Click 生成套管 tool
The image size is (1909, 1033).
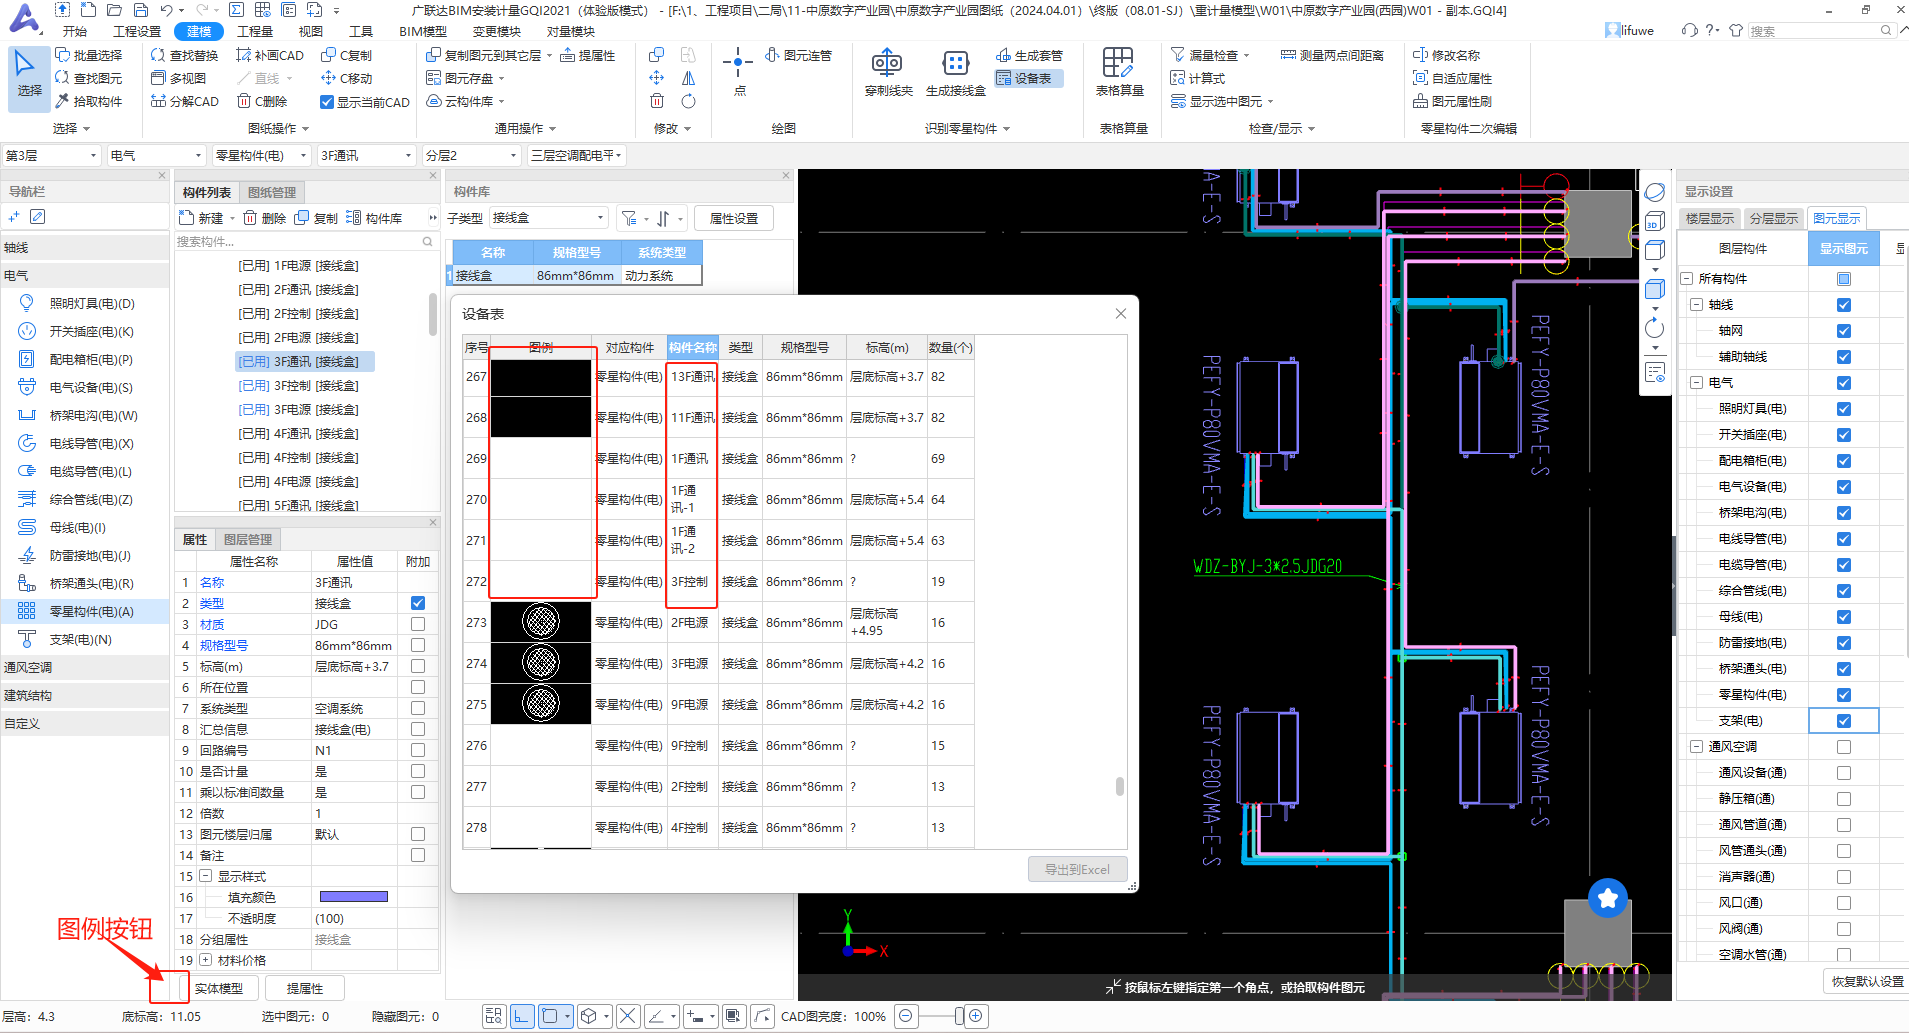(1029, 55)
